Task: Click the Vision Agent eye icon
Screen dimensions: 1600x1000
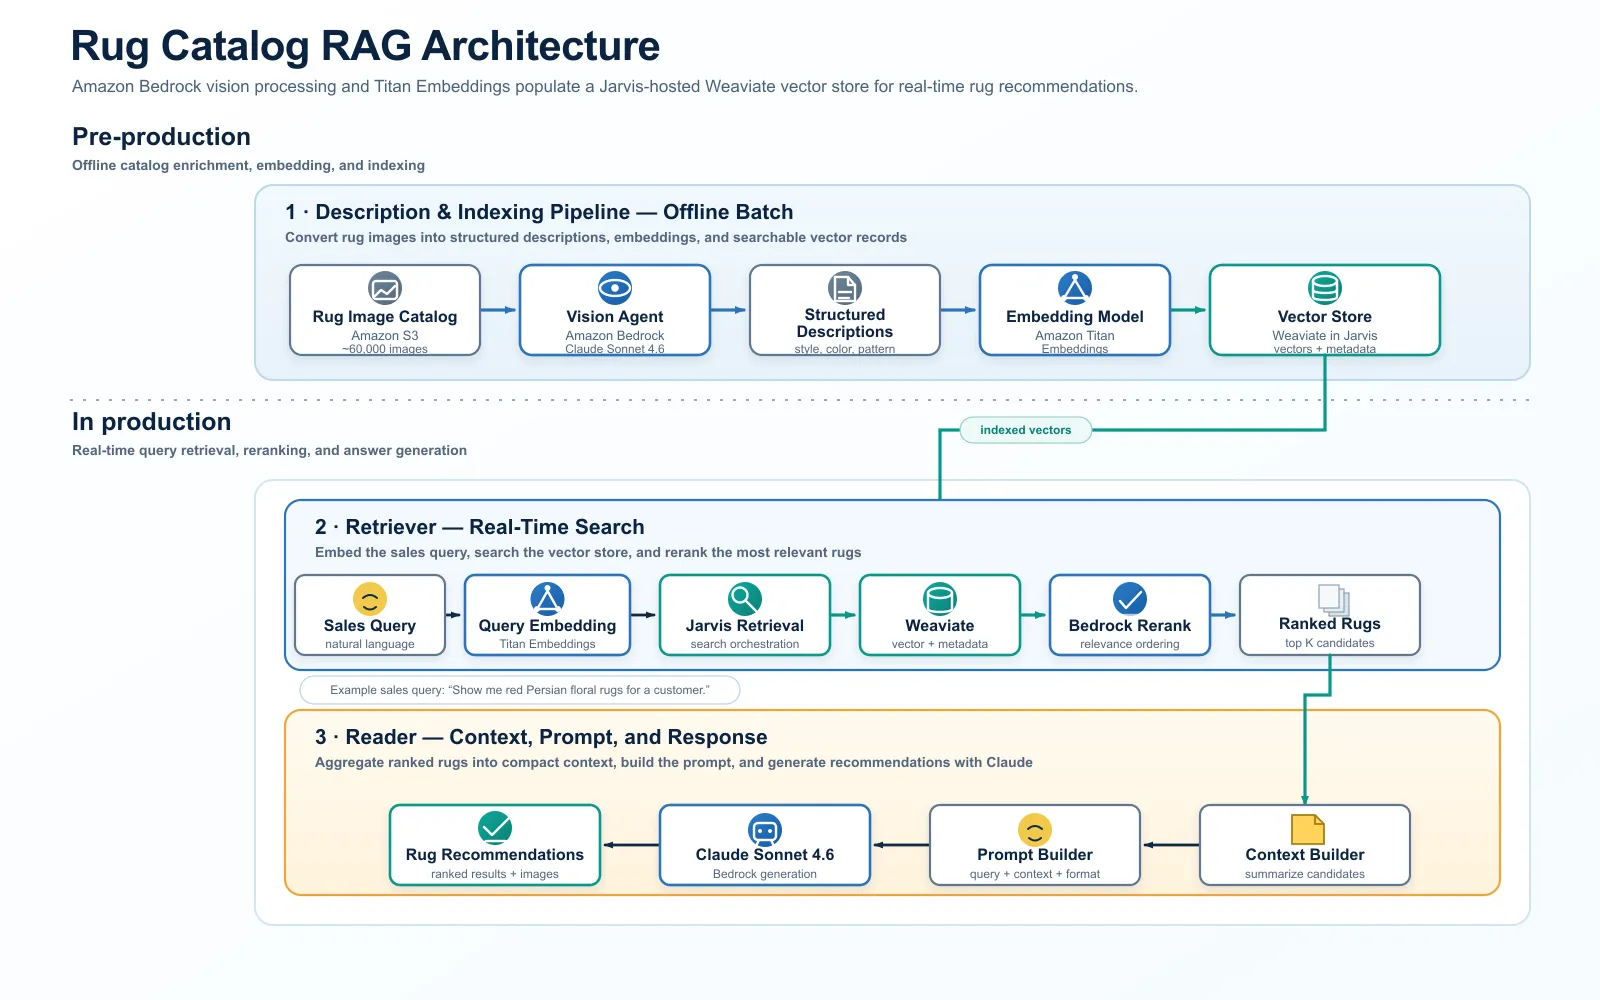Action: tap(615, 288)
